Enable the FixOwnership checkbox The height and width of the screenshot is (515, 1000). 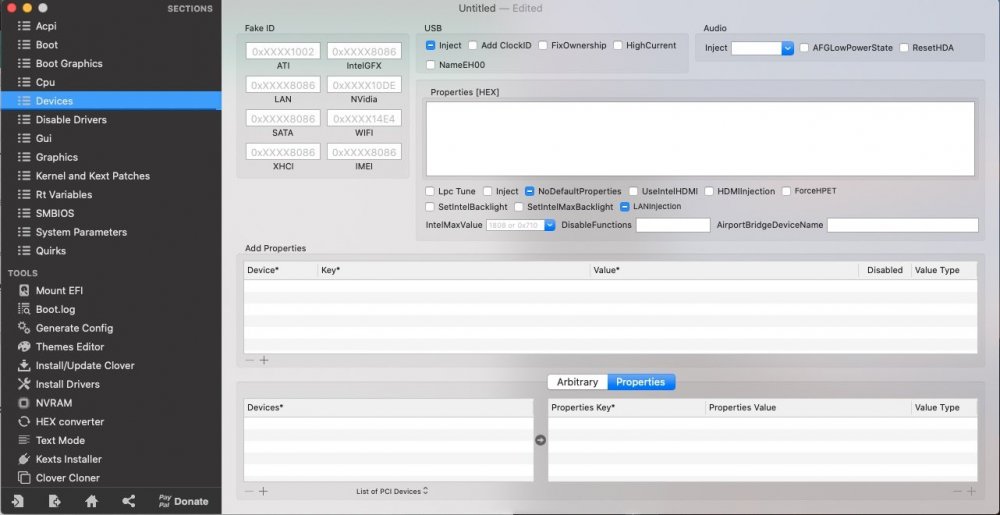tap(542, 46)
